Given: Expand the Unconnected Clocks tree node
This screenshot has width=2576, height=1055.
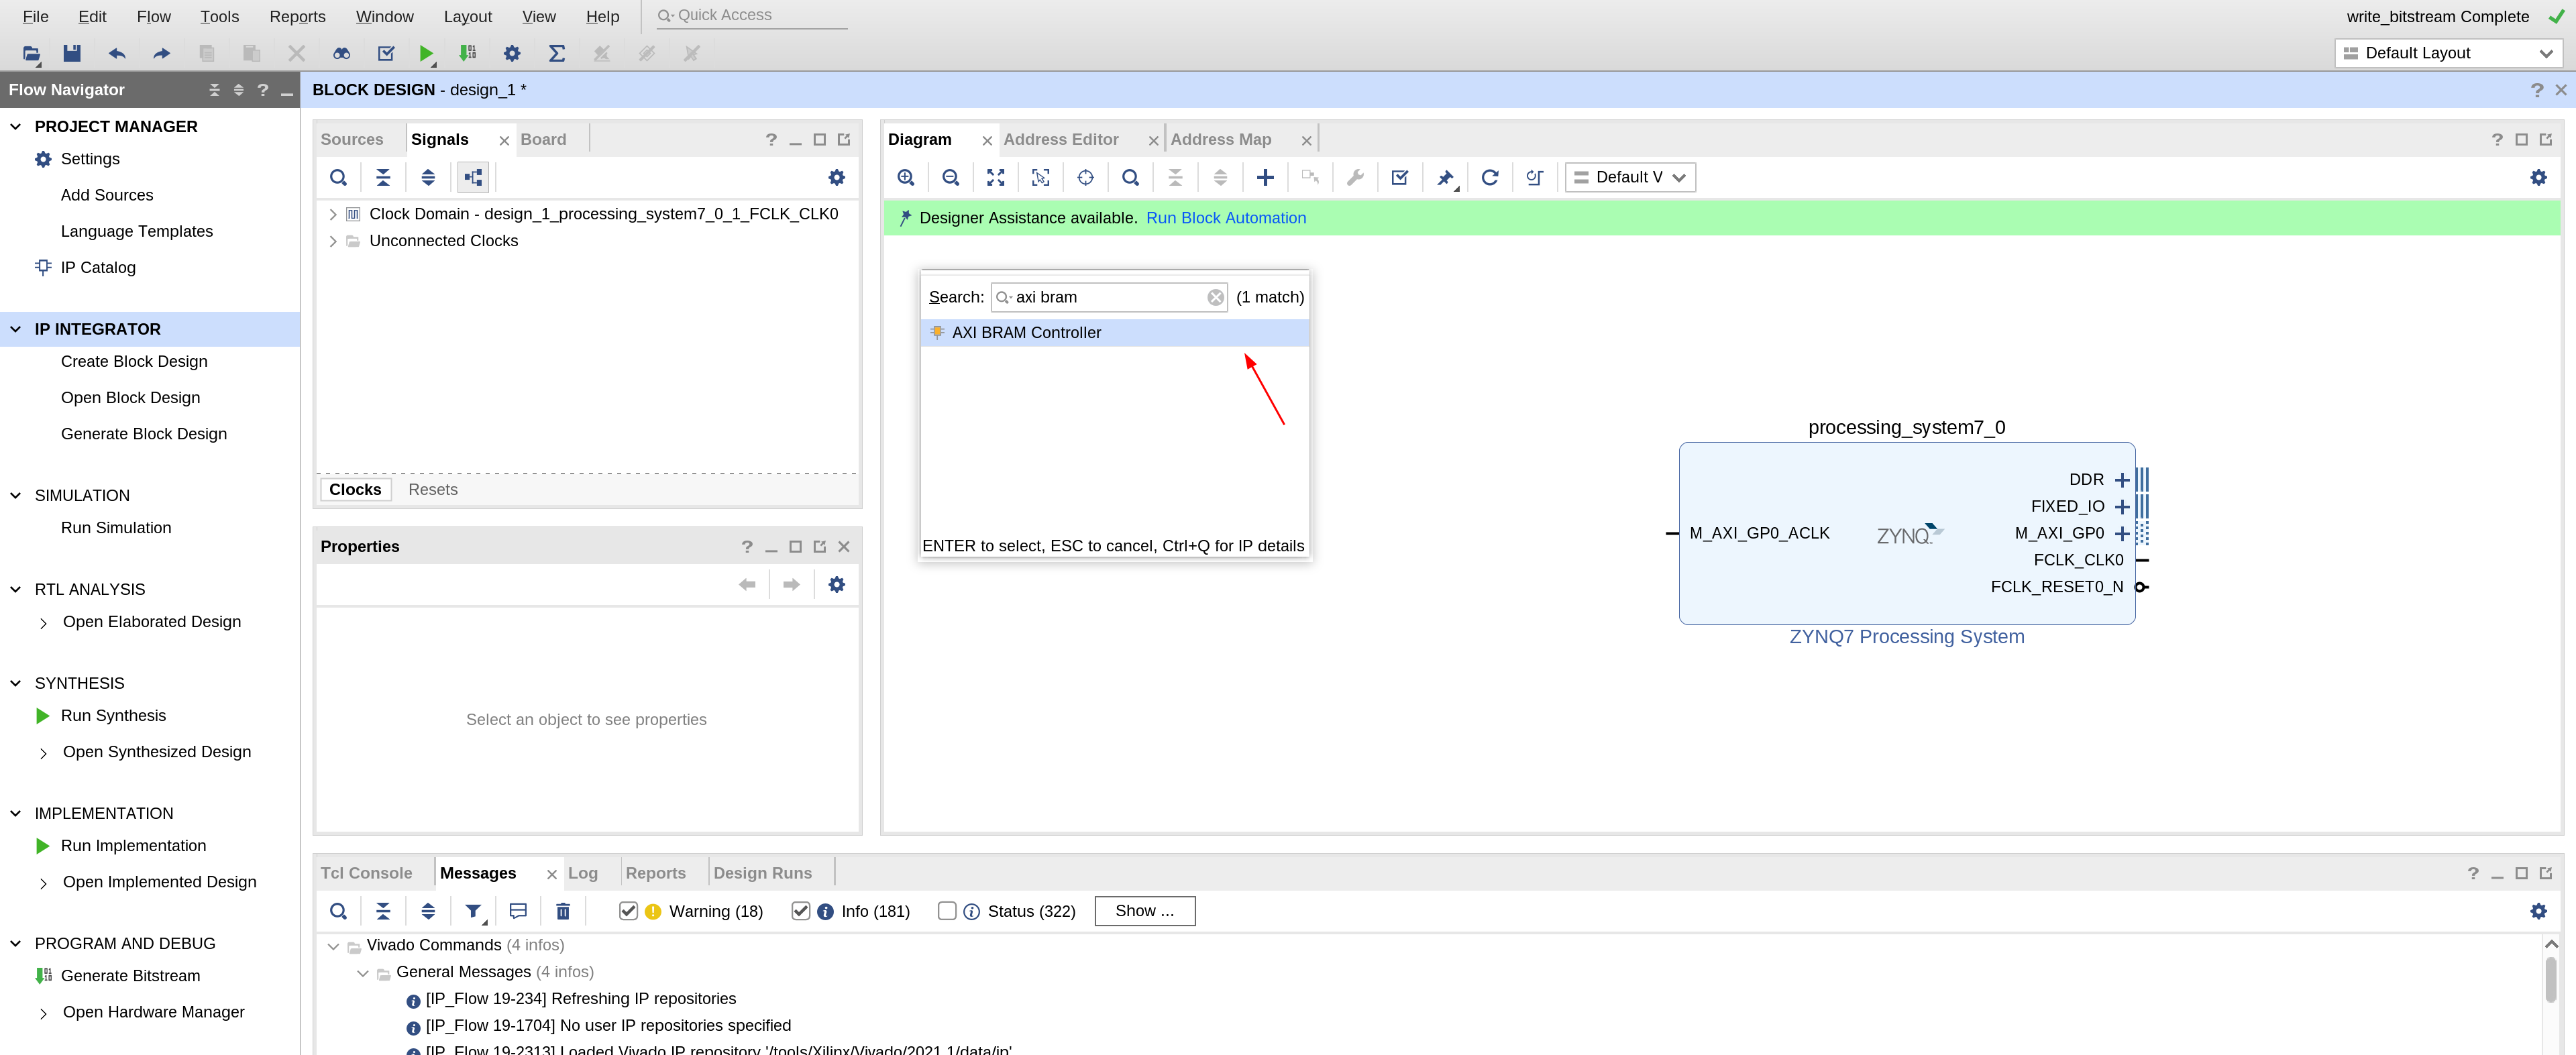Looking at the screenshot, I should [333, 241].
